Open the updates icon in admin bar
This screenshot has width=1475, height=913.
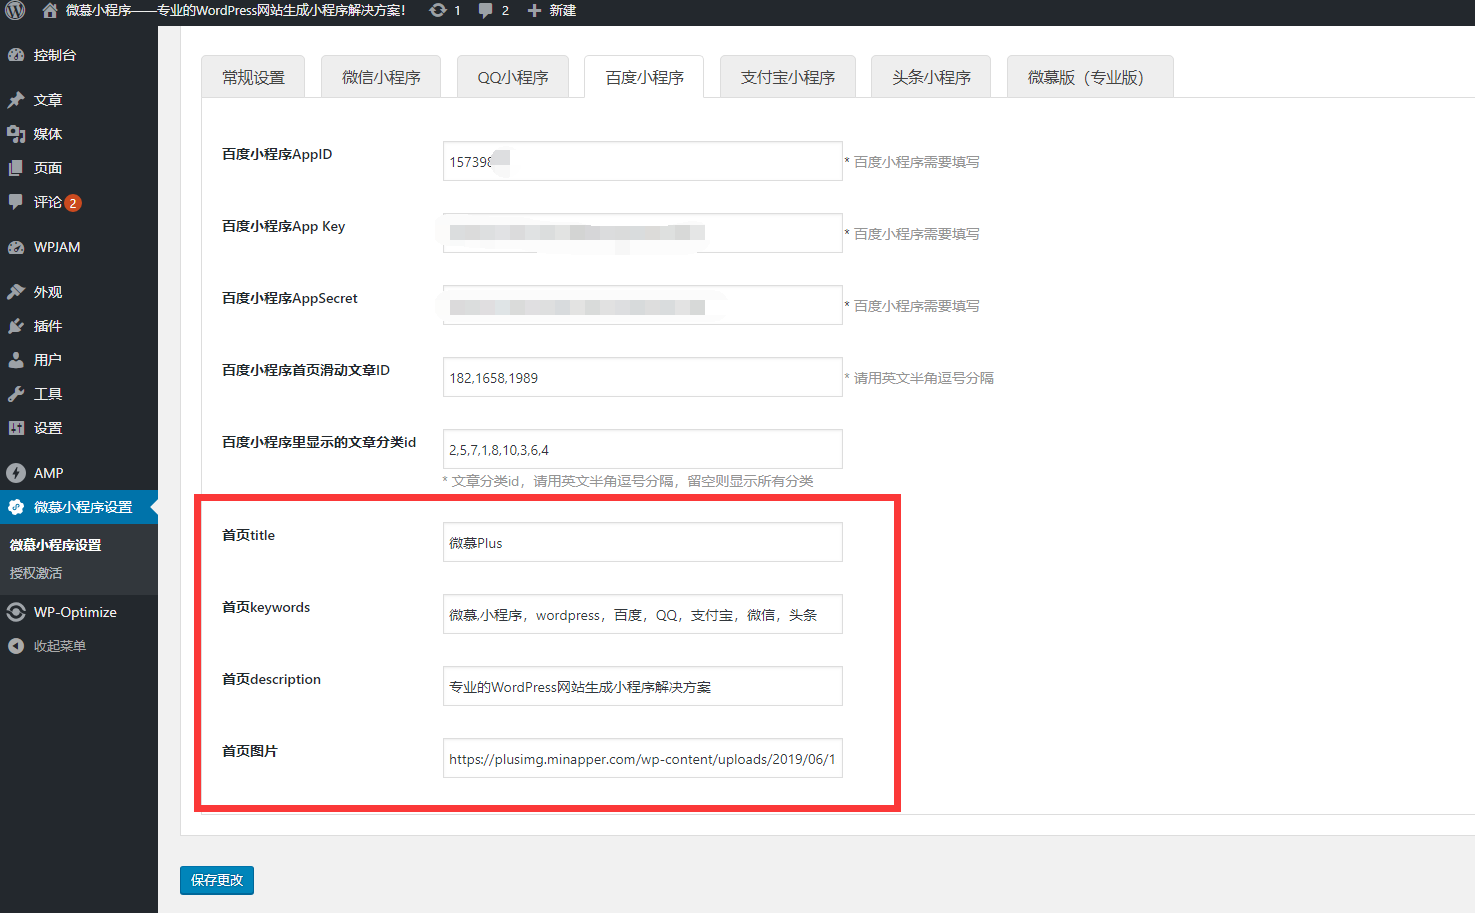point(438,11)
